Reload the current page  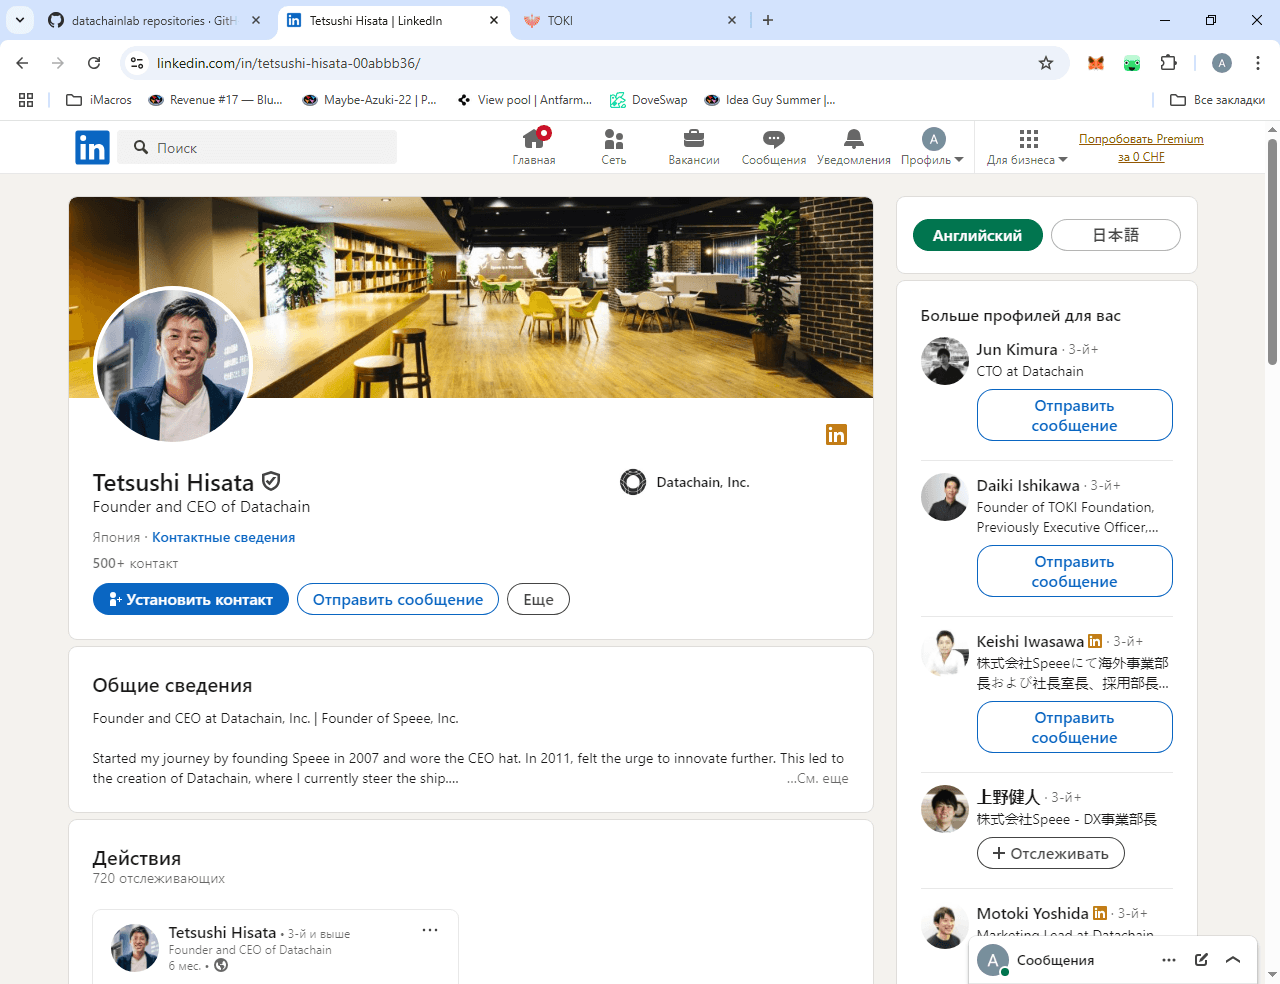[94, 63]
